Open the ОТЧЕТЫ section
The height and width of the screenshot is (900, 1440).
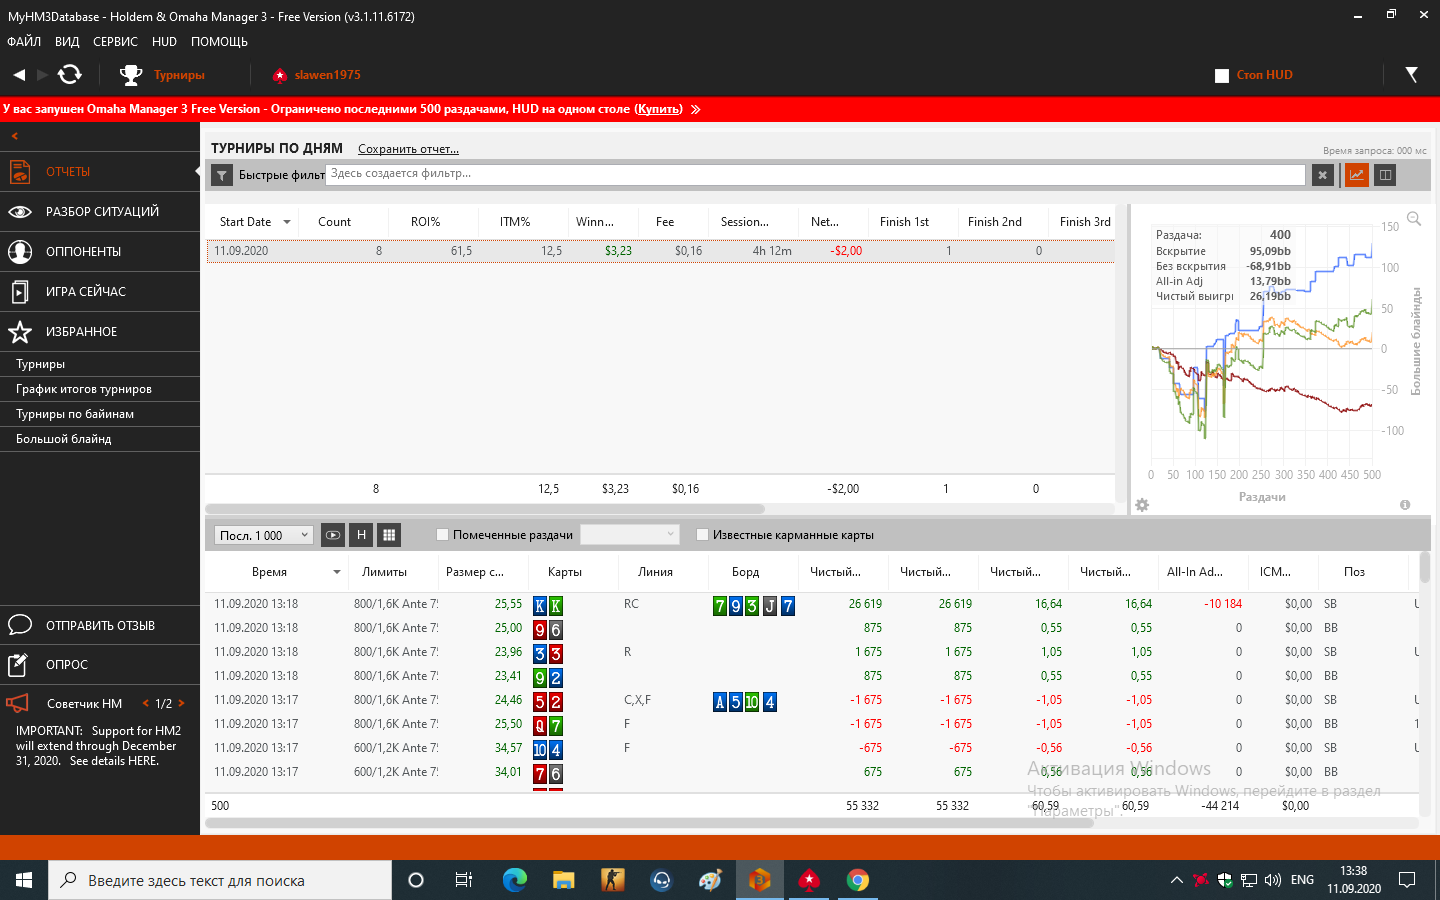100,172
